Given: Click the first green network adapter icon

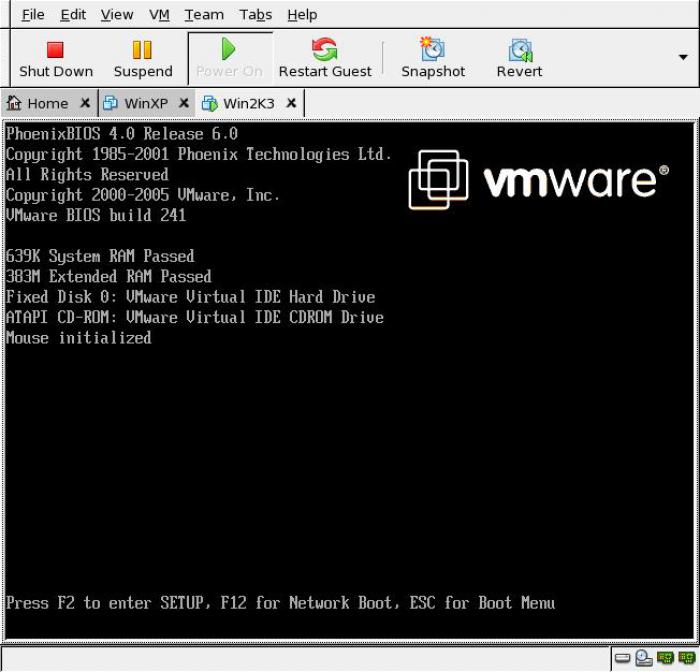Looking at the screenshot, I should pyautogui.click(x=665, y=658).
